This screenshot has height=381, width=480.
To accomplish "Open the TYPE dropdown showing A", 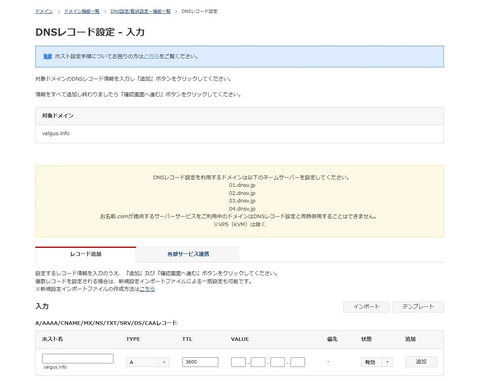I will pos(148,362).
